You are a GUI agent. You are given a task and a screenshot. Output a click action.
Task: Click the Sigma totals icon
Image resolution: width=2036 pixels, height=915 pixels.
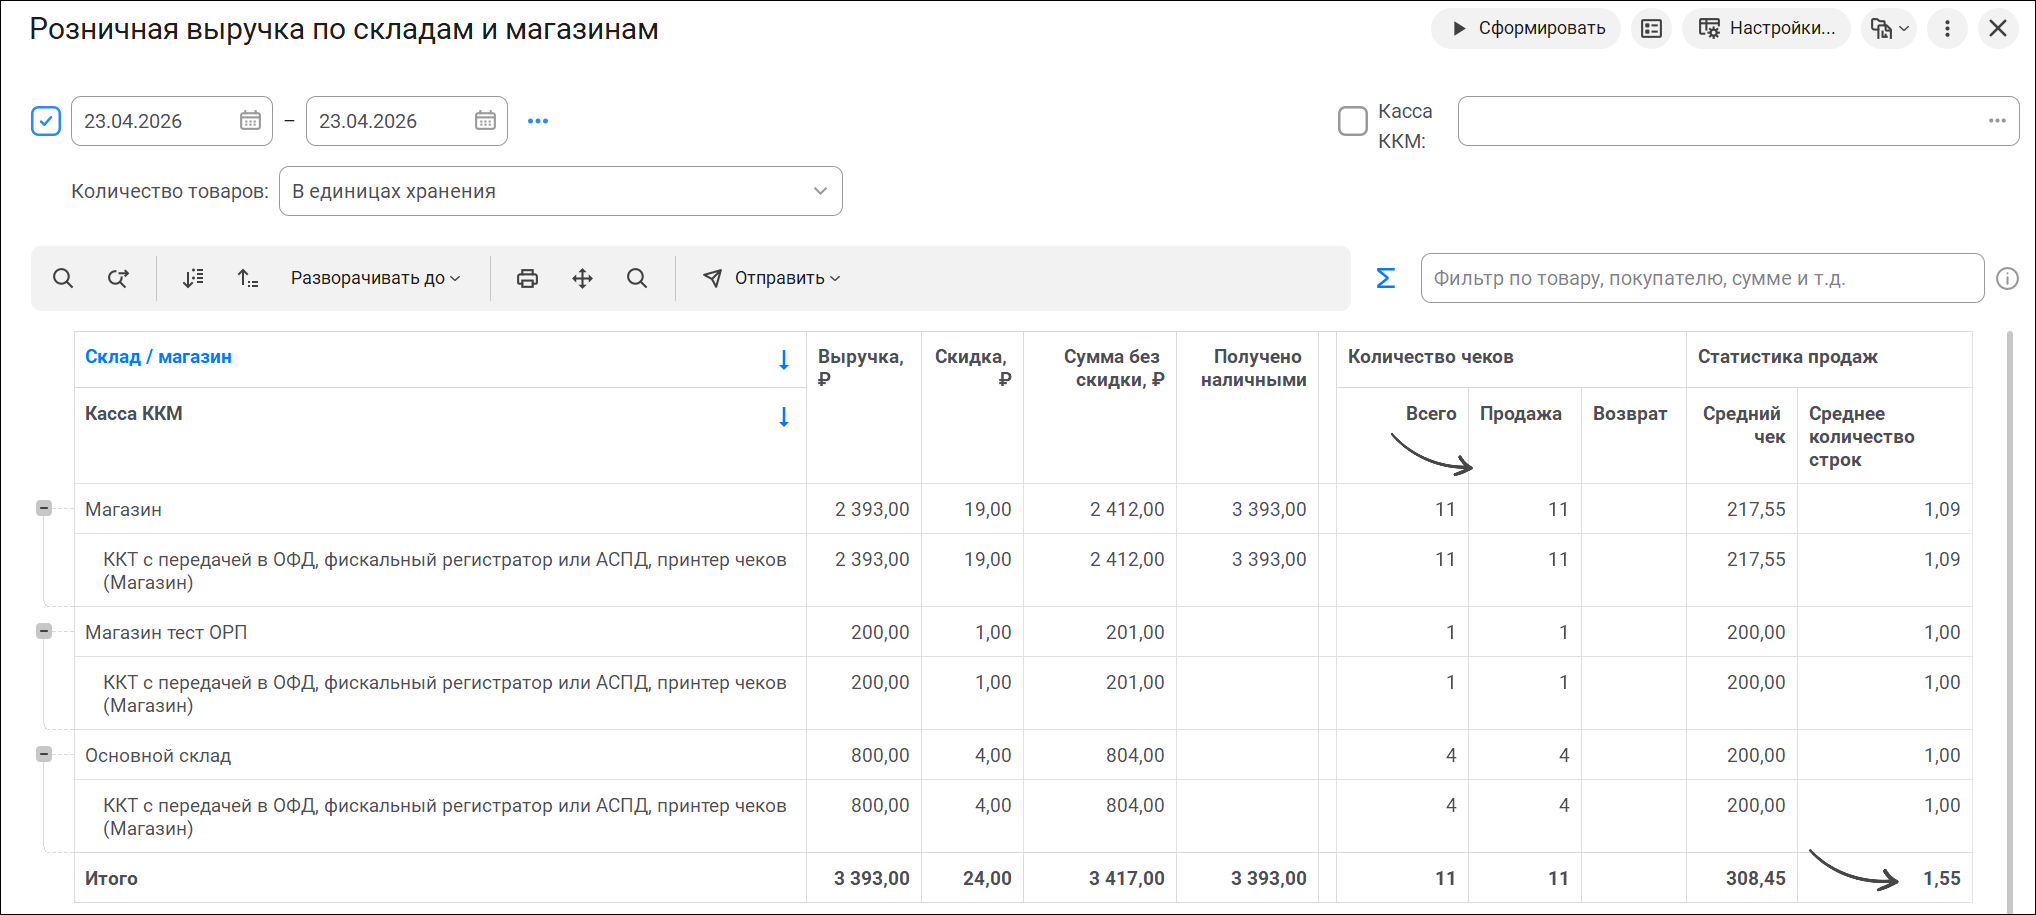pyautogui.click(x=1385, y=278)
